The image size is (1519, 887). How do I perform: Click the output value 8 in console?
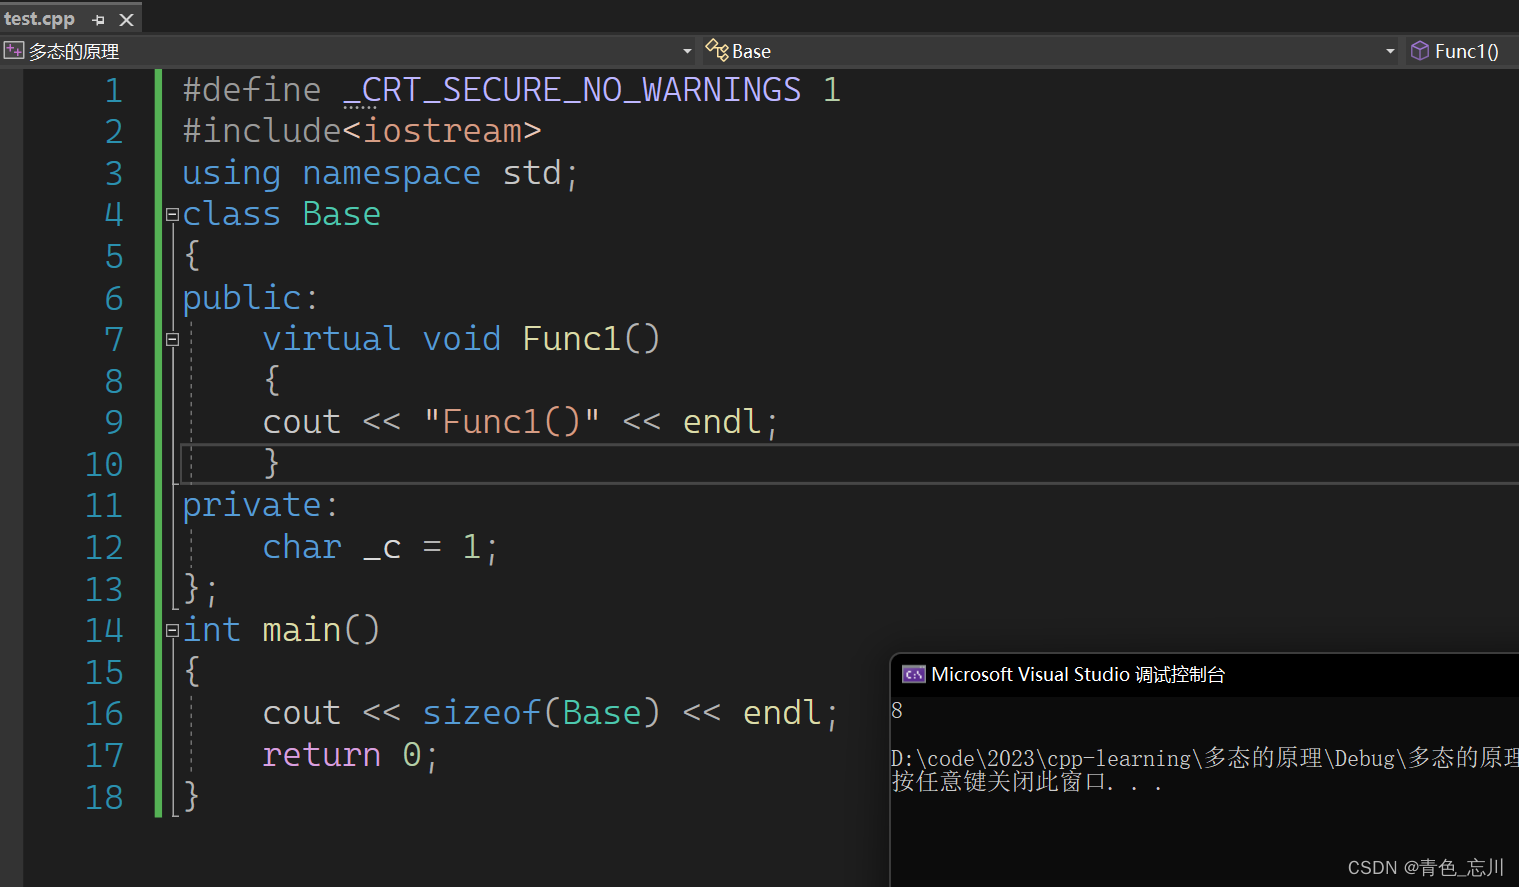pyautogui.click(x=897, y=711)
